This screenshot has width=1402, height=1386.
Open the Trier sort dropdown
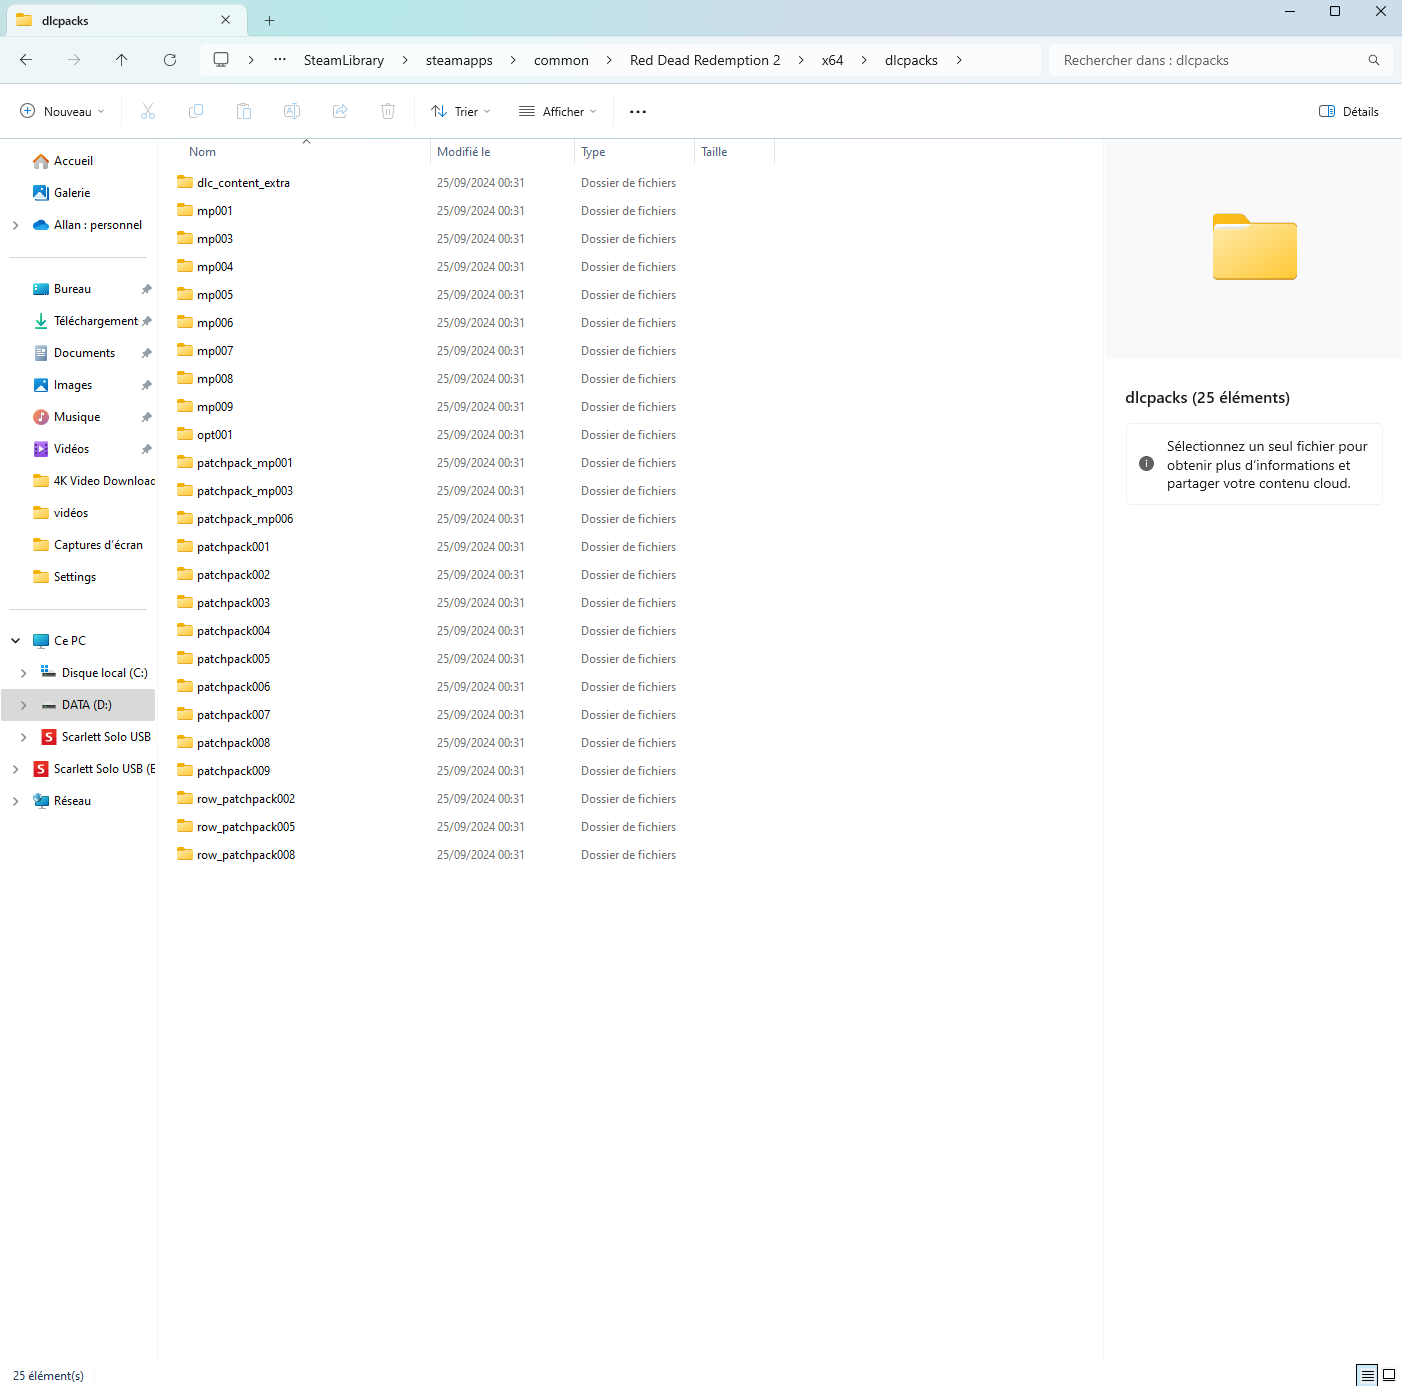(461, 111)
